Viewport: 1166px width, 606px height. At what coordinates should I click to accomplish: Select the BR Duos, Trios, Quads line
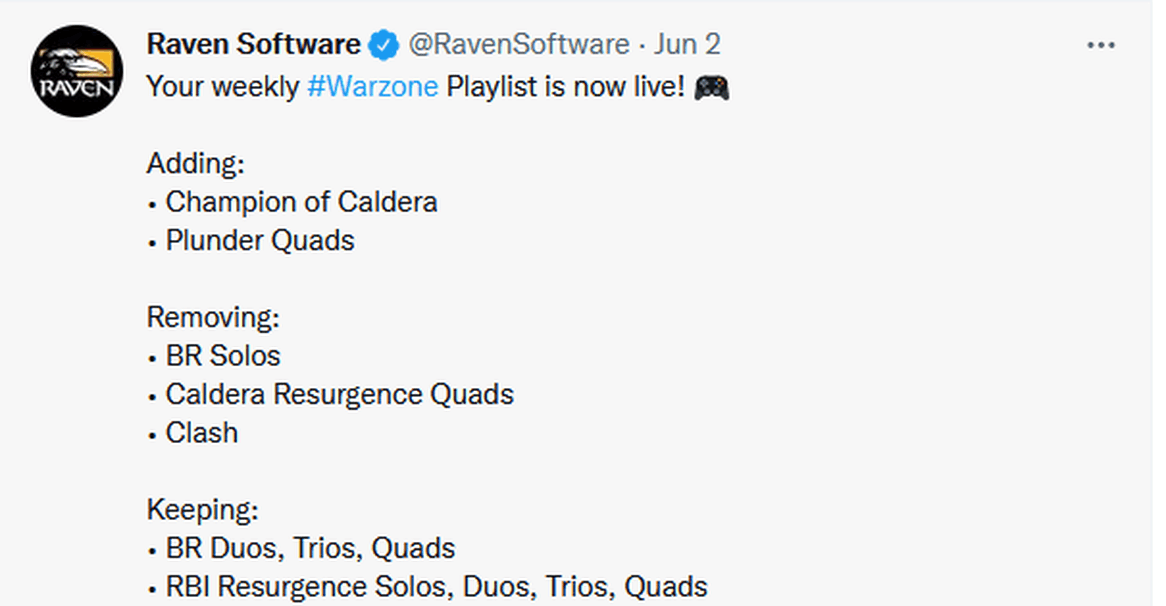[301, 549]
